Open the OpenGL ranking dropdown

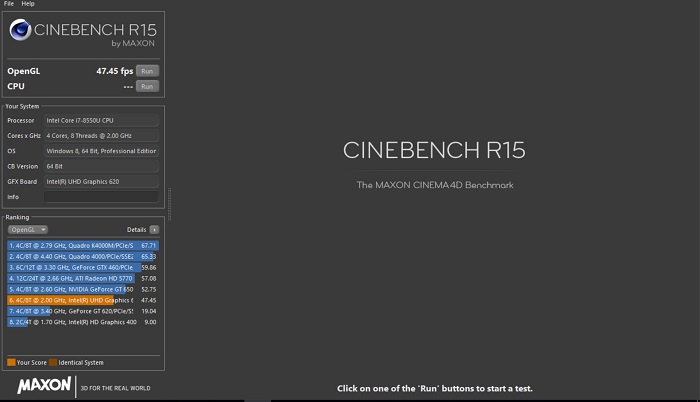tap(28, 230)
